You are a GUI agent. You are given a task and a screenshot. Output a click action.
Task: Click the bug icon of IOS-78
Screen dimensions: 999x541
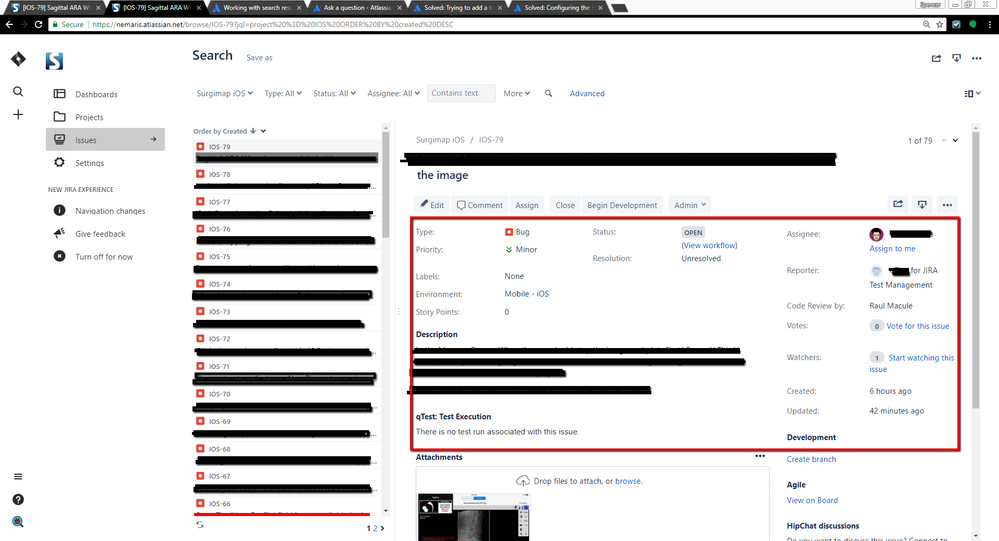(200, 174)
